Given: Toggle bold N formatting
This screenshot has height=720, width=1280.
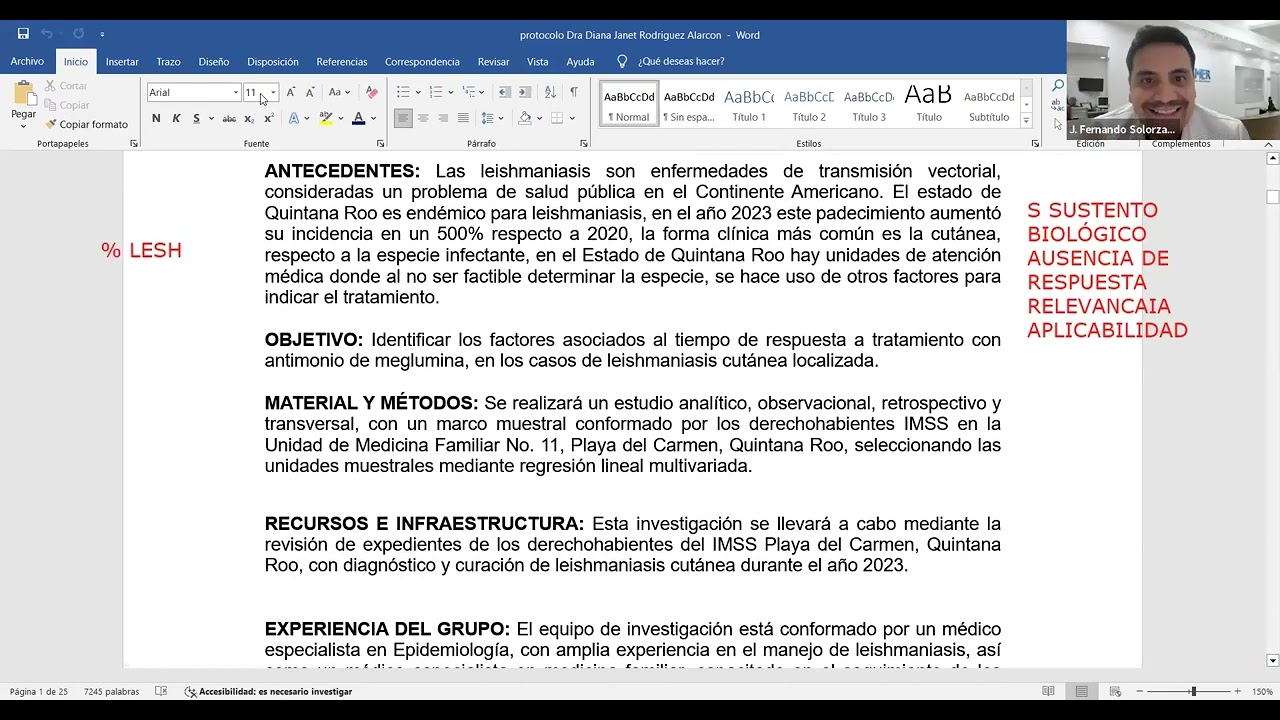Looking at the screenshot, I should pos(156,118).
